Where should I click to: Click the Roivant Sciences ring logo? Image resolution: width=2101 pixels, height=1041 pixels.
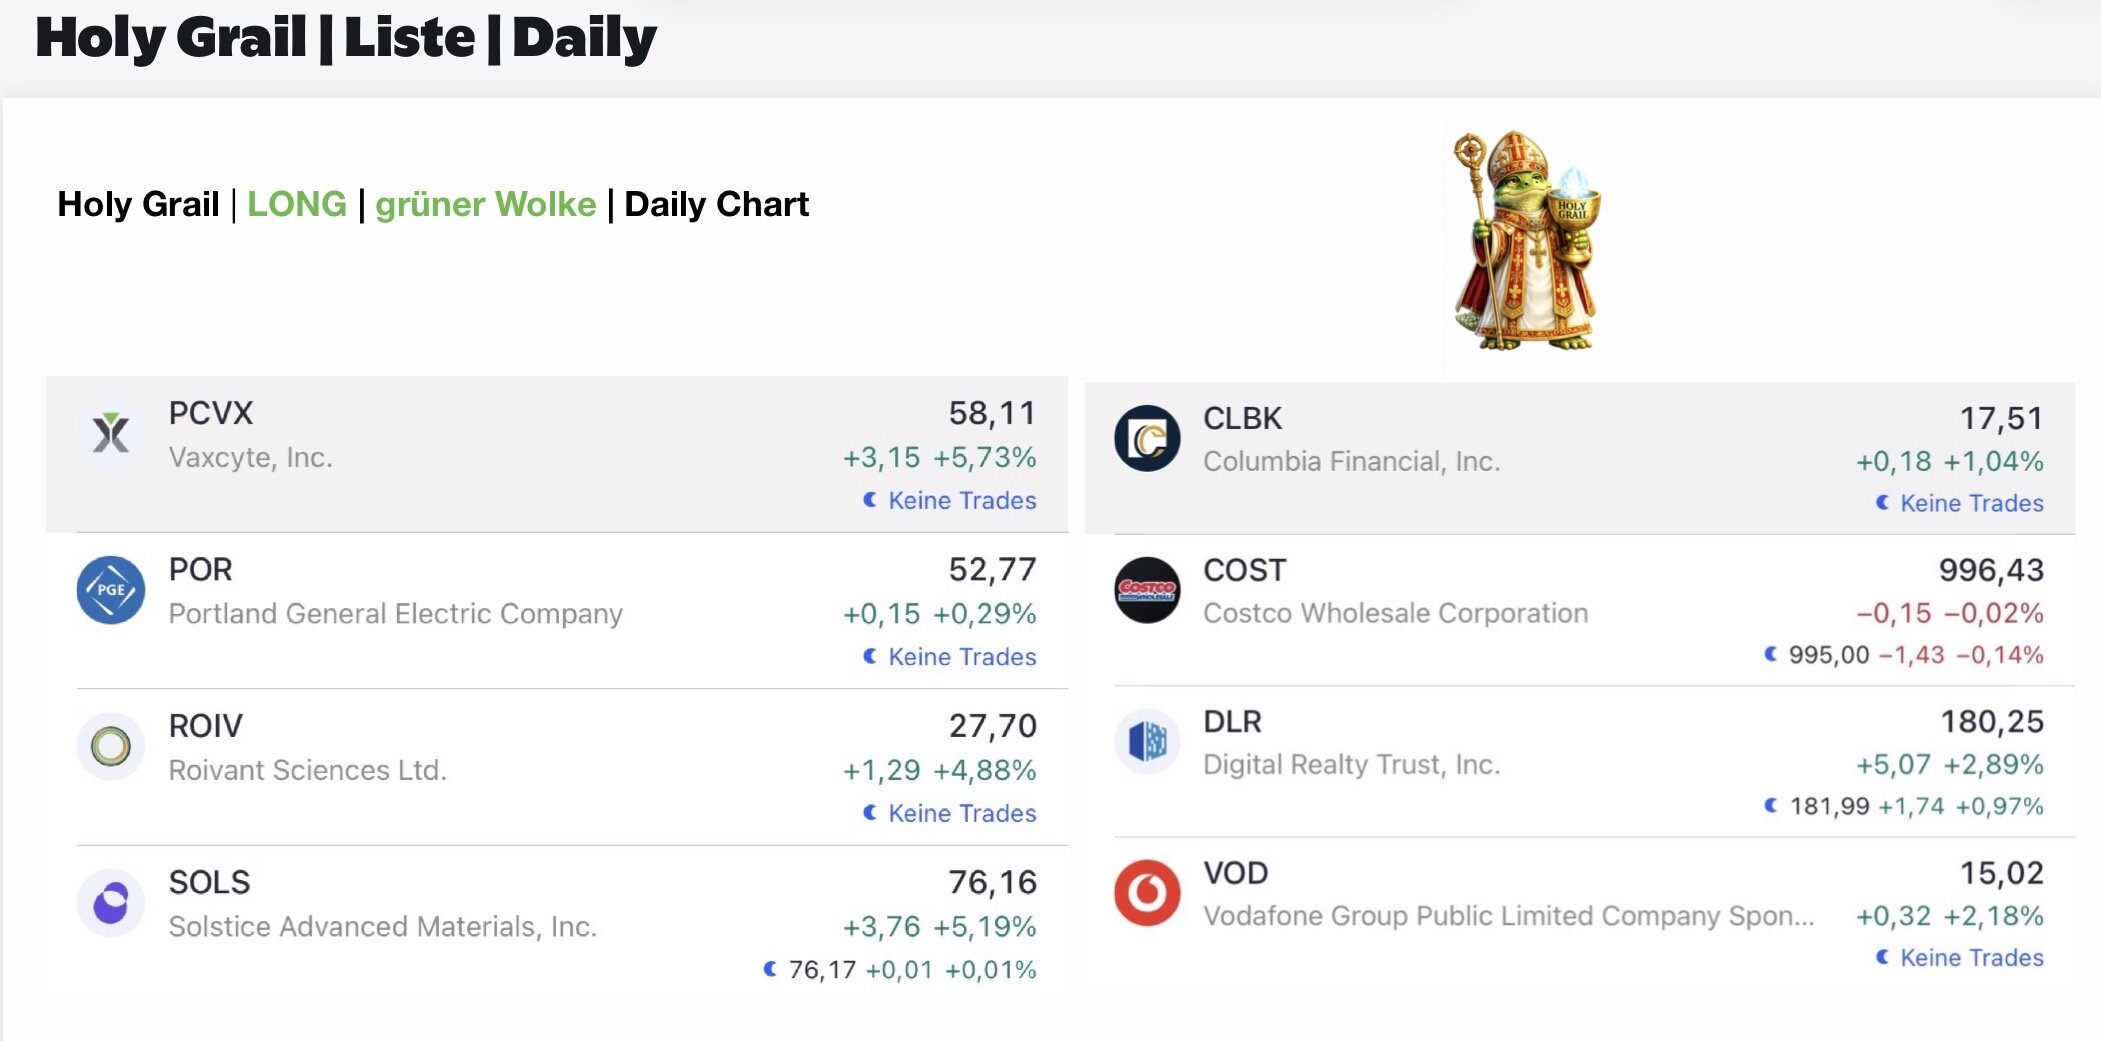pyautogui.click(x=111, y=746)
